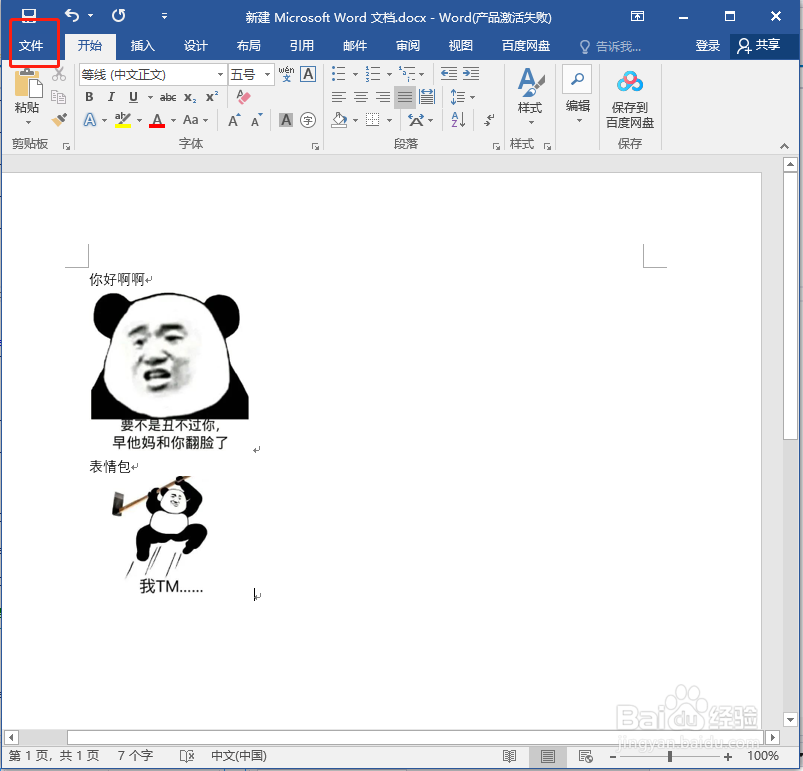Click the Web Layout view icon
The image size is (803, 771).
(585, 756)
